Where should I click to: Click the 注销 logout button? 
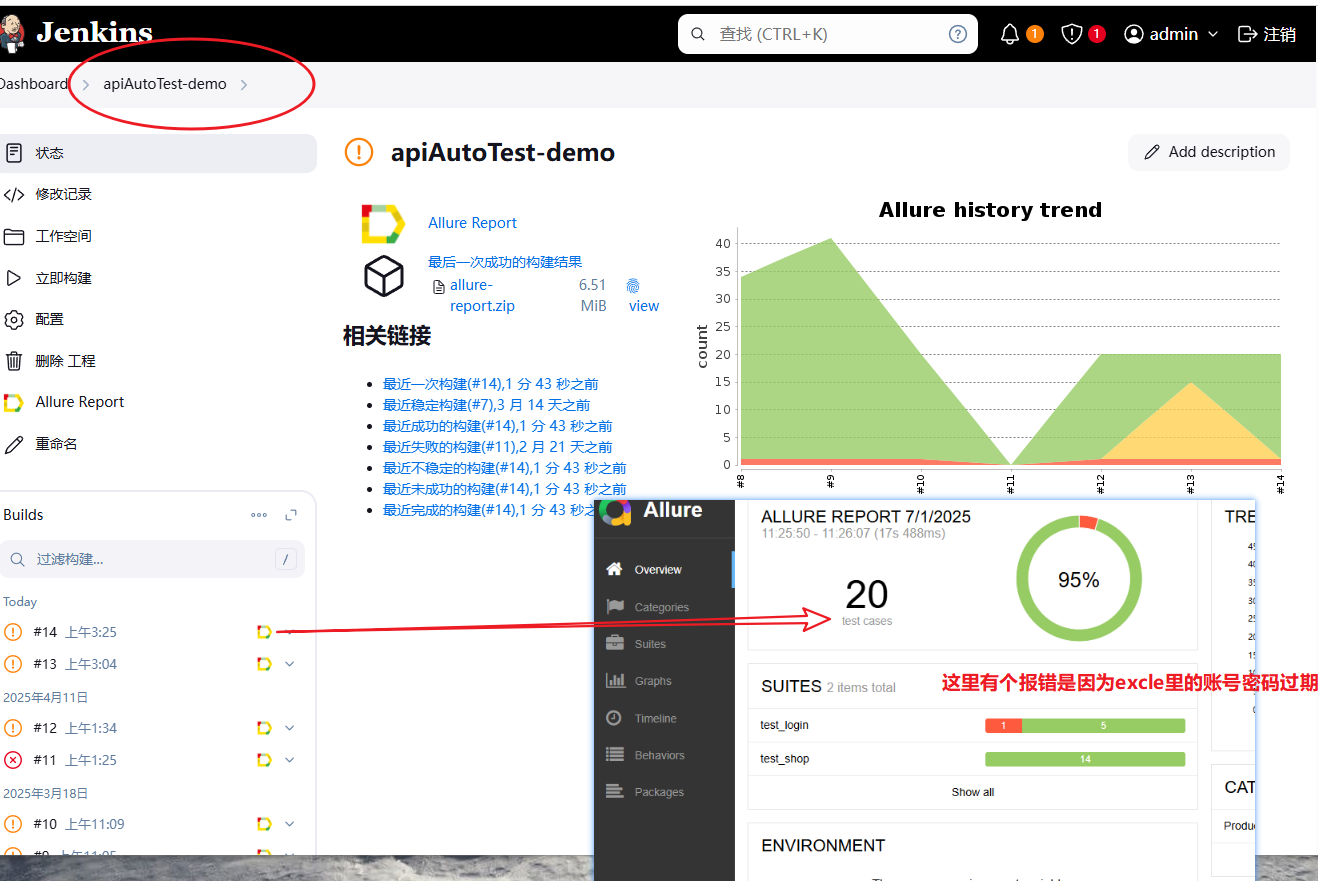tap(1266, 34)
